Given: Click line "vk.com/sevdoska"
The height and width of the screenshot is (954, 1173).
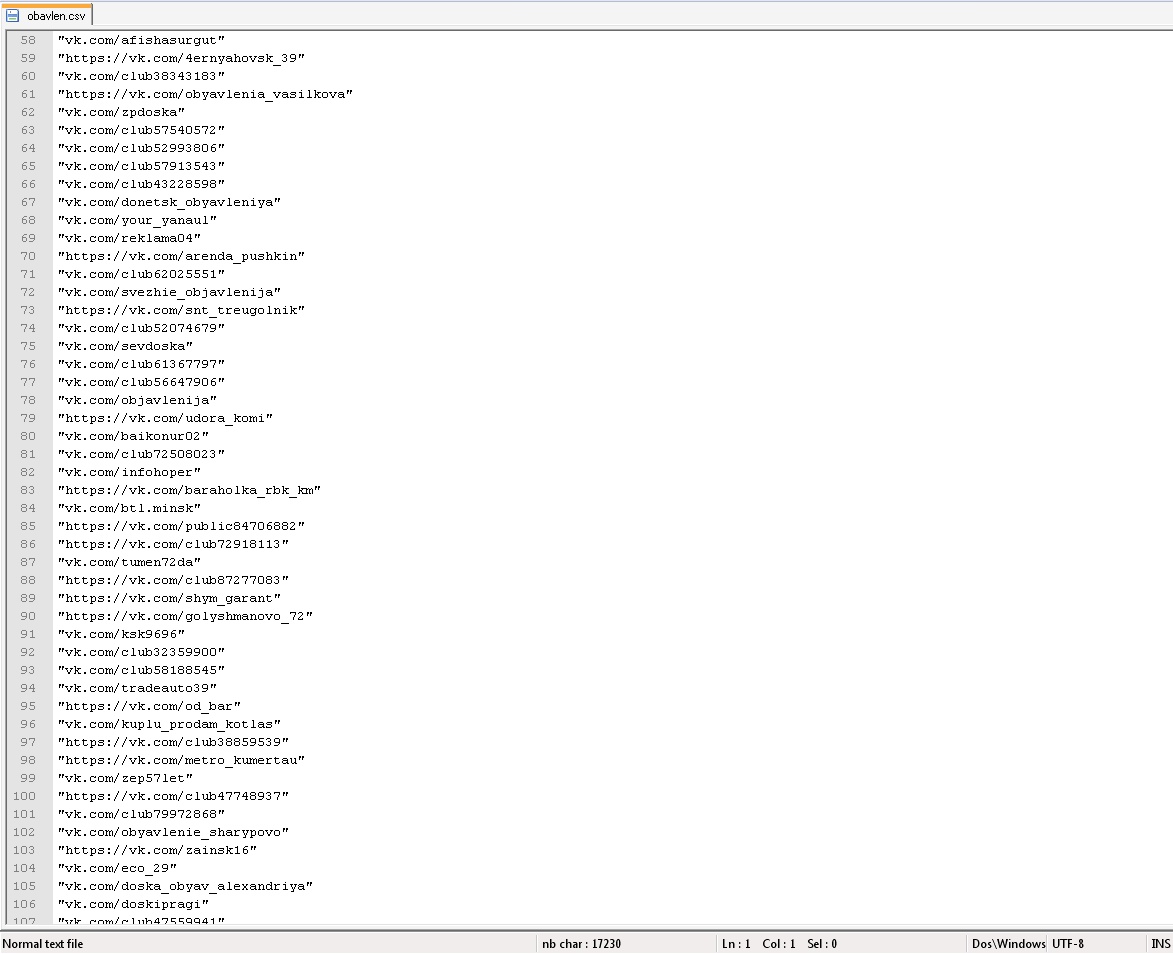Looking at the screenshot, I should click(x=126, y=346).
